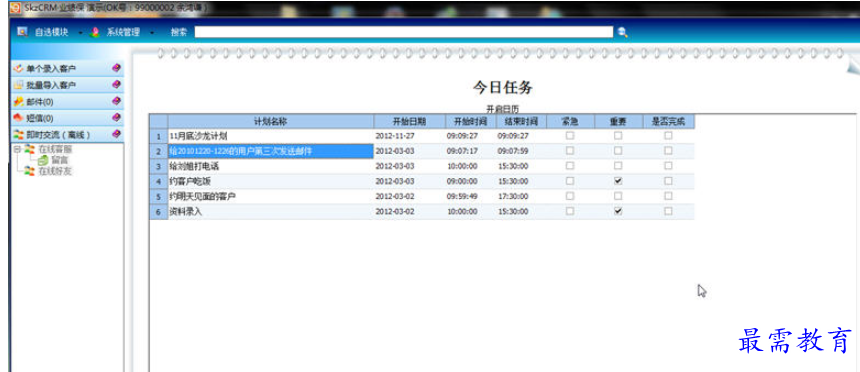This screenshot has height=372, width=860.
Task: Click the purple icon beside 邮件(0)
Action: click(x=116, y=102)
